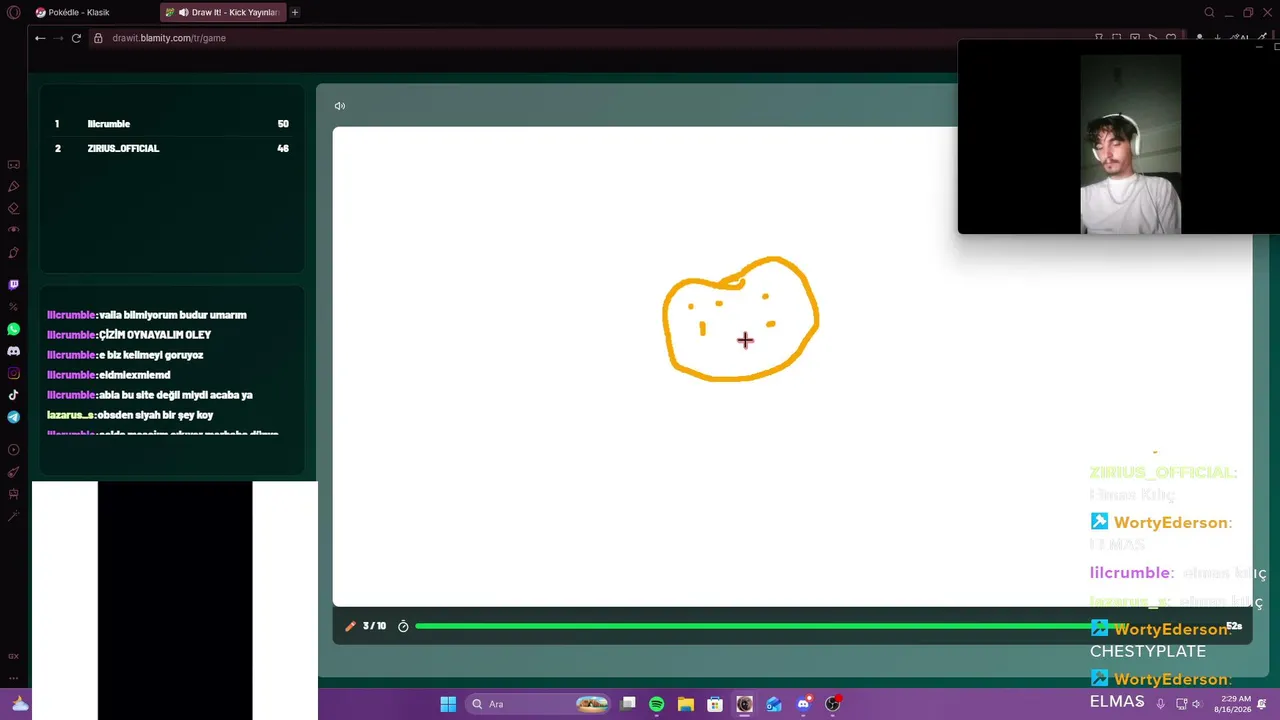This screenshot has width=1280, height=720.
Task: Mute game sound with speaker icon
Action: click(x=340, y=106)
